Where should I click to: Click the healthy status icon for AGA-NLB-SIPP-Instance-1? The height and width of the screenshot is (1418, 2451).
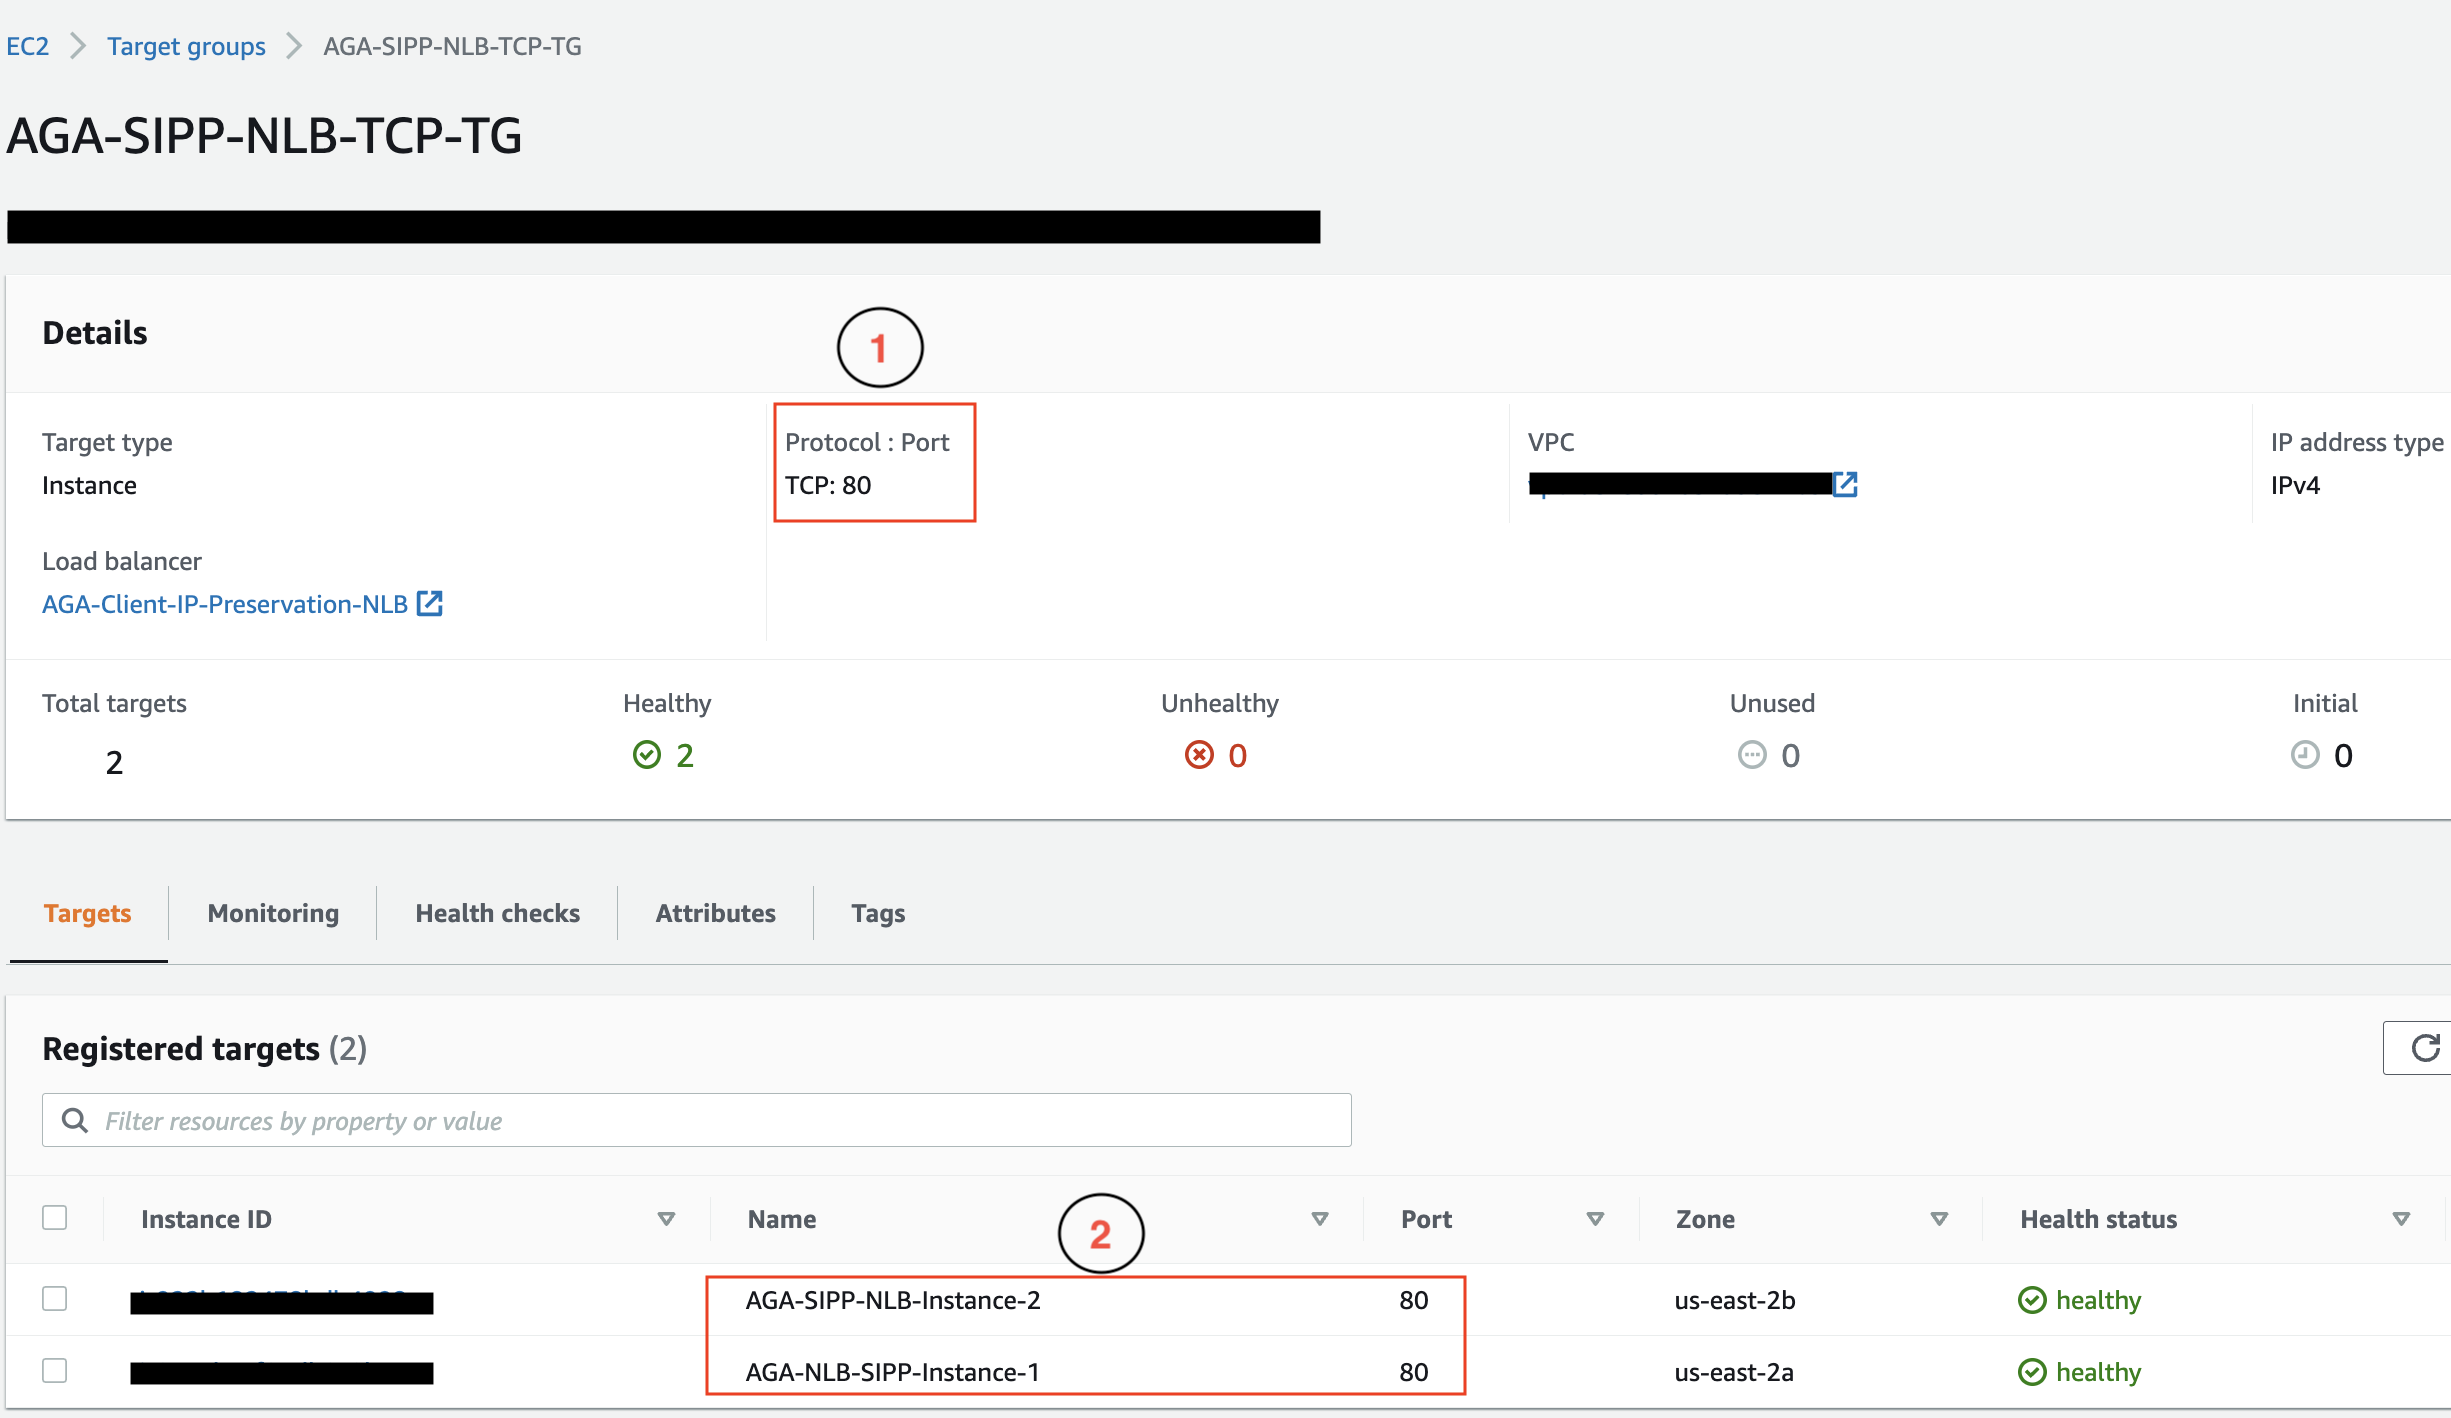click(x=2032, y=1372)
